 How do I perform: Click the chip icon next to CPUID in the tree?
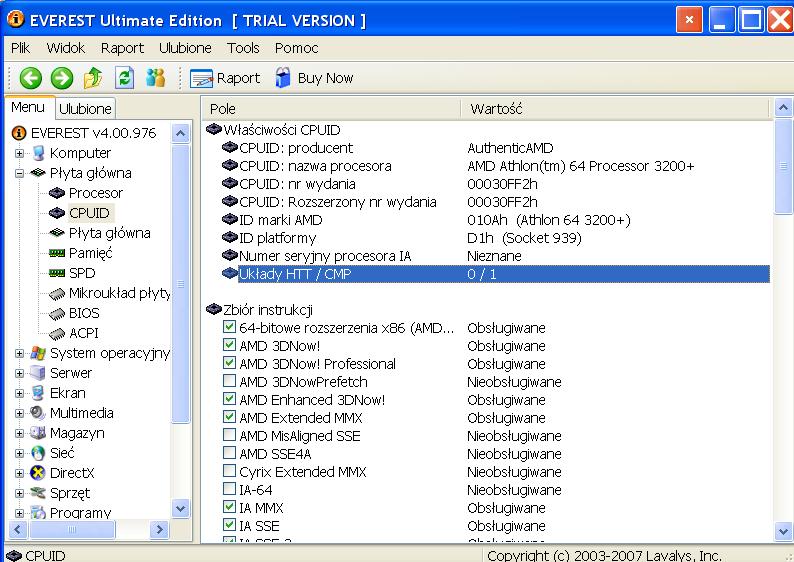pyautogui.click(x=57, y=213)
